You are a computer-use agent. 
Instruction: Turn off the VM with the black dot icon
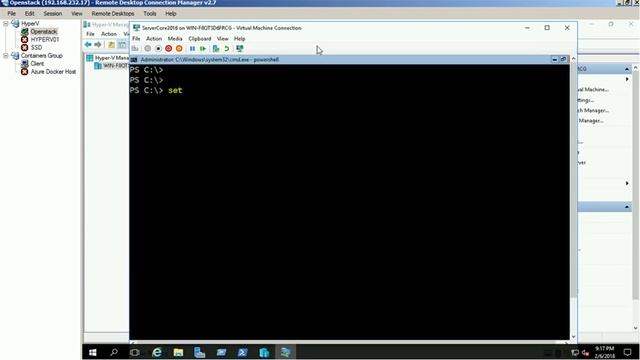click(x=158, y=49)
